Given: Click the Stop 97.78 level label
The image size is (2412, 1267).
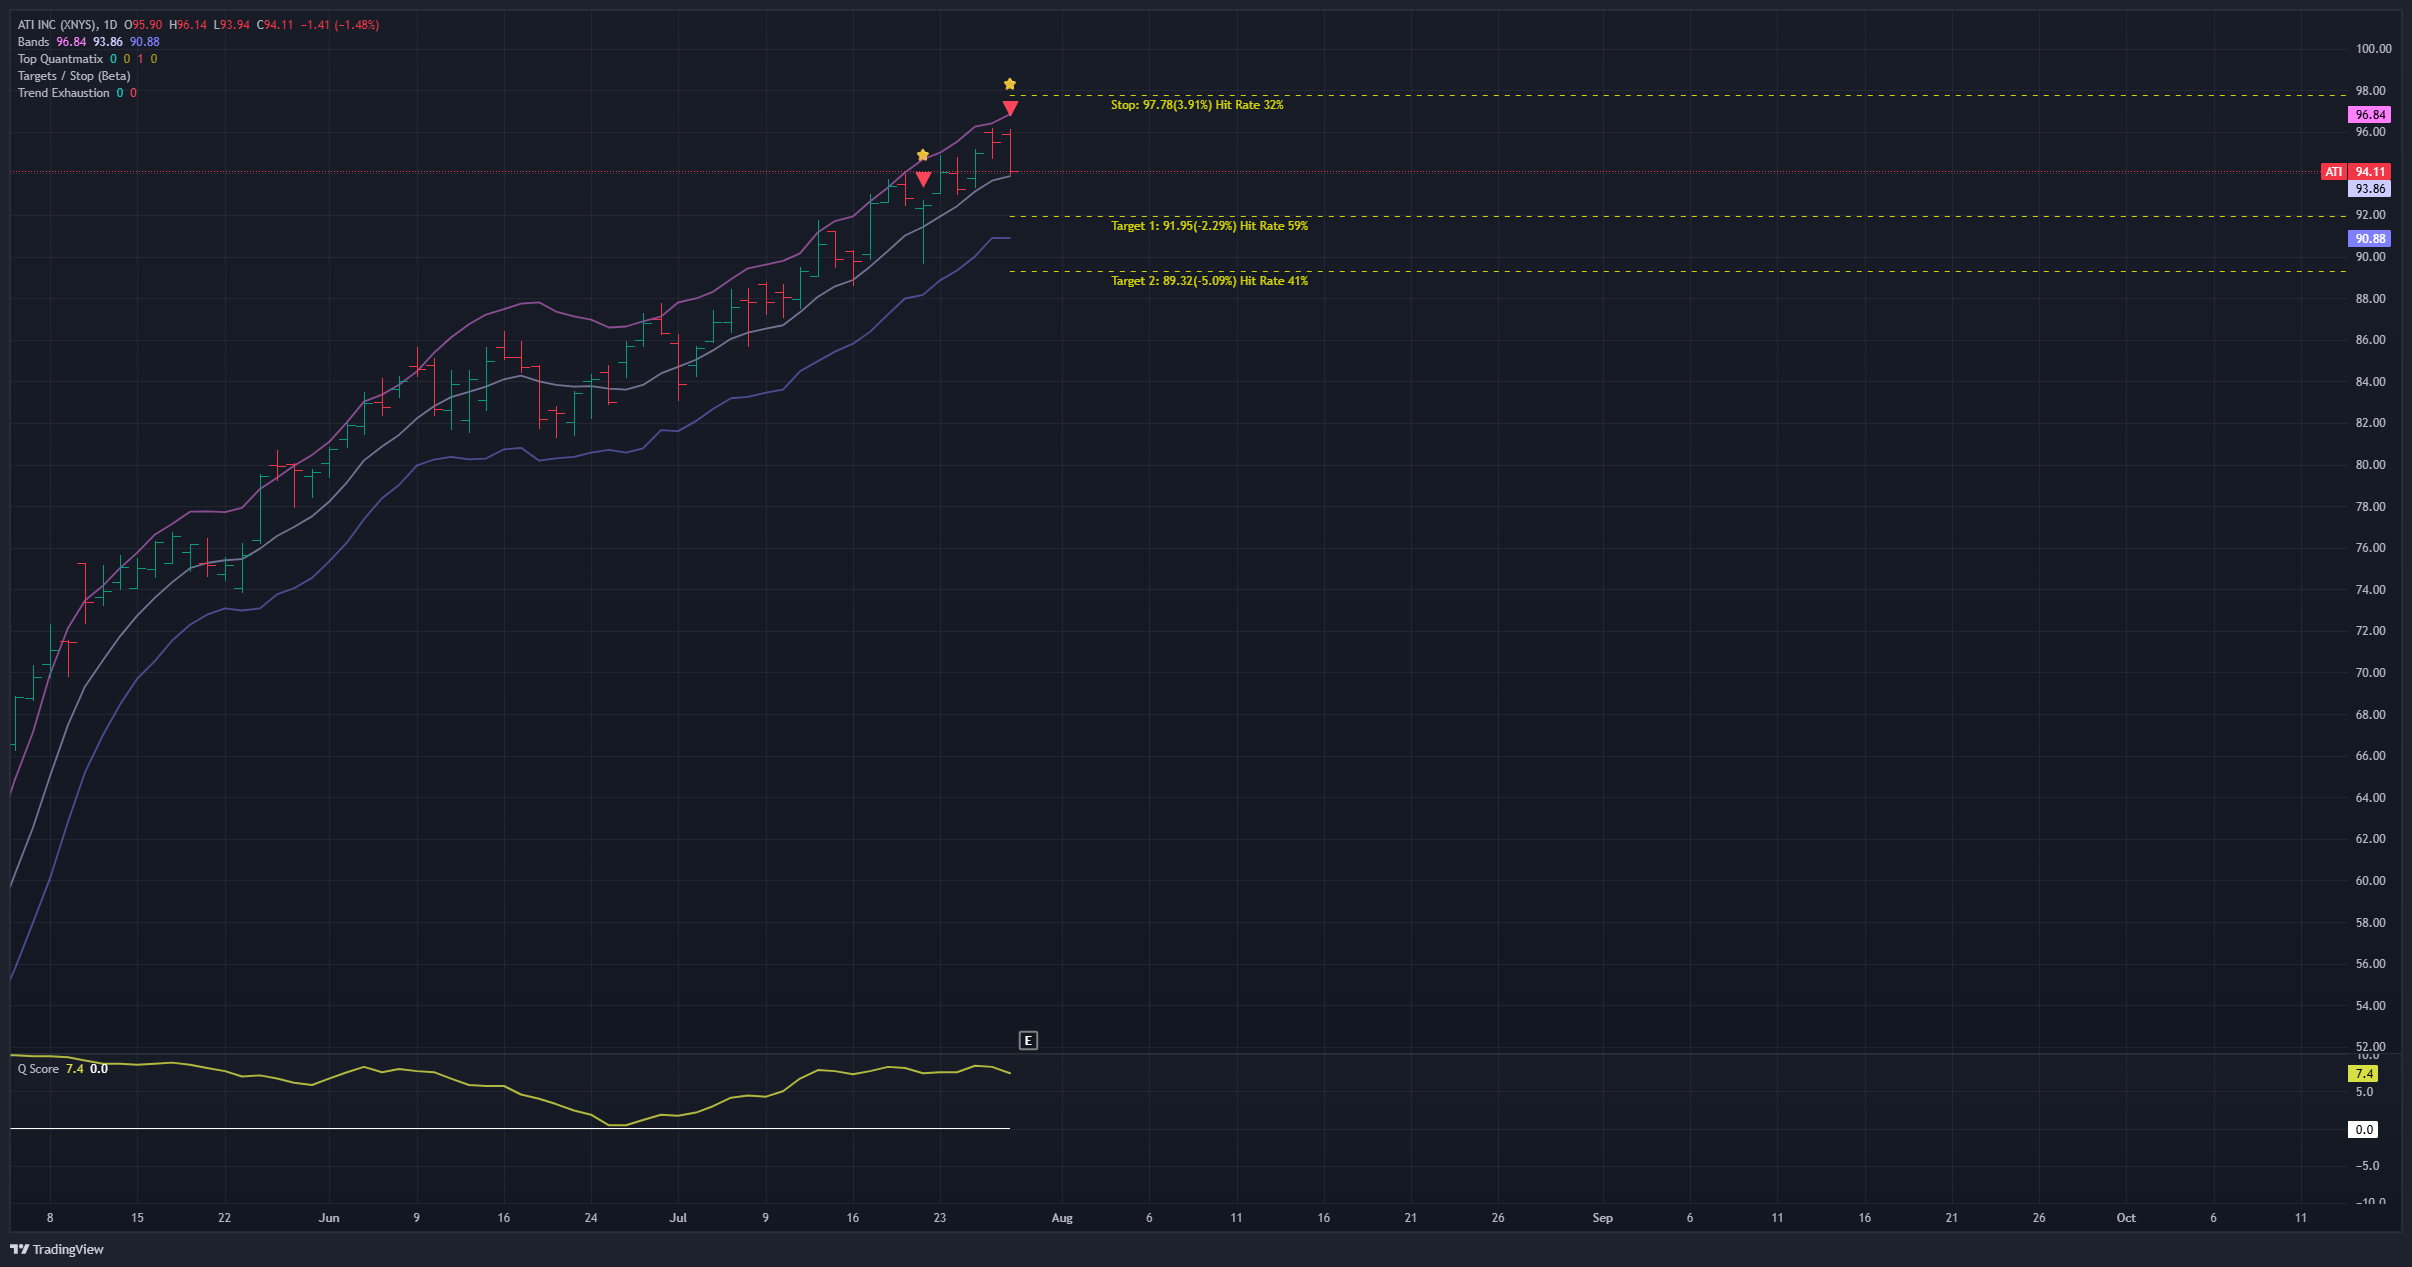Looking at the screenshot, I should 1196,105.
